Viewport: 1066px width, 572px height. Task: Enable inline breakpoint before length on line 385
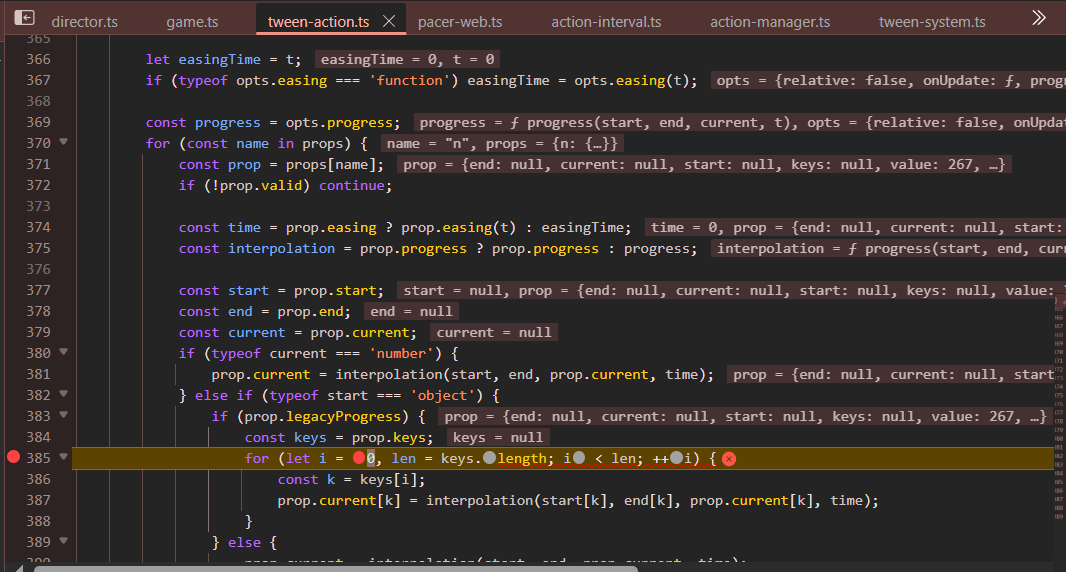tap(489, 458)
